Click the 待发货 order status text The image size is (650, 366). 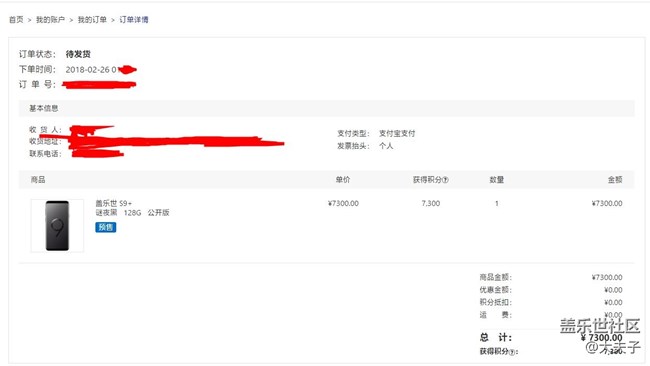(x=78, y=54)
